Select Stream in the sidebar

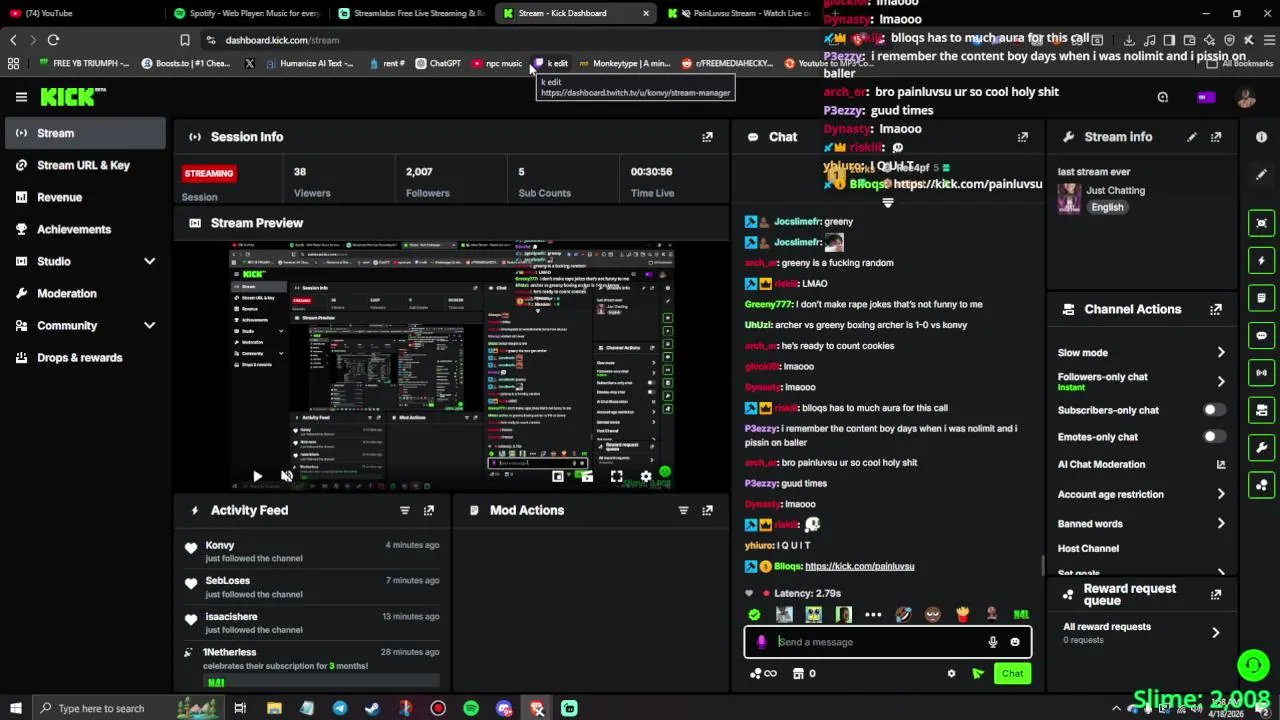click(x=85, y=133)
